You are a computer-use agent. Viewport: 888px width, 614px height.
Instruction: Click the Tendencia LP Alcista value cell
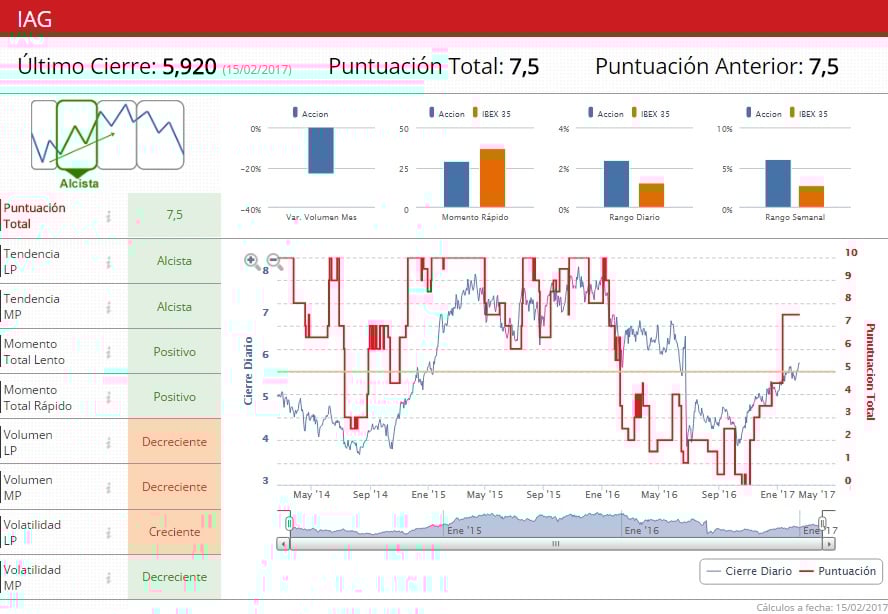pyautogui.click(x=174, y=261)
